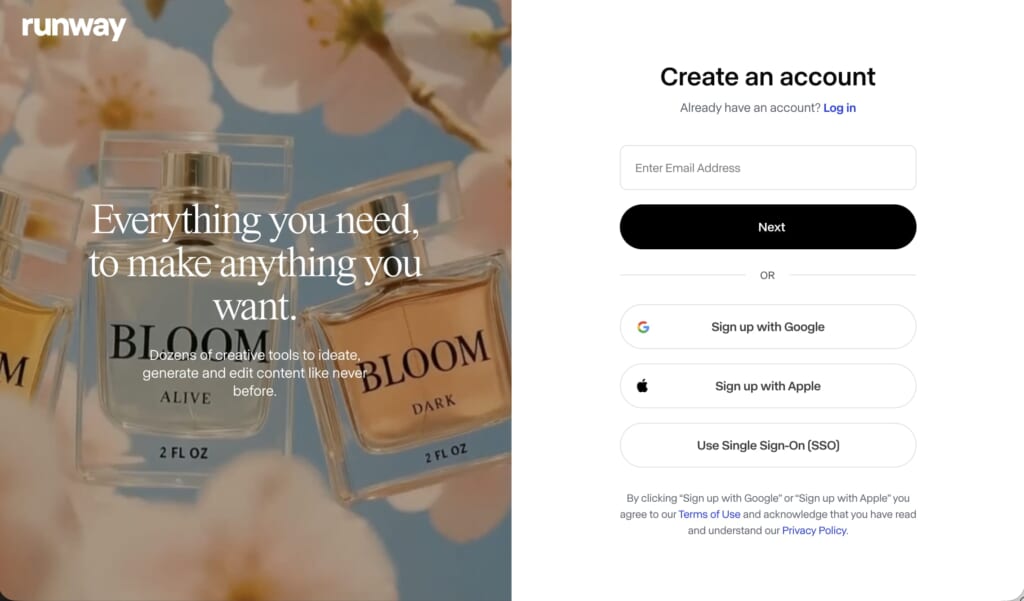The image size is (1024, 601).
Task: Click the Google logo icon
Action: coord(643,327)
